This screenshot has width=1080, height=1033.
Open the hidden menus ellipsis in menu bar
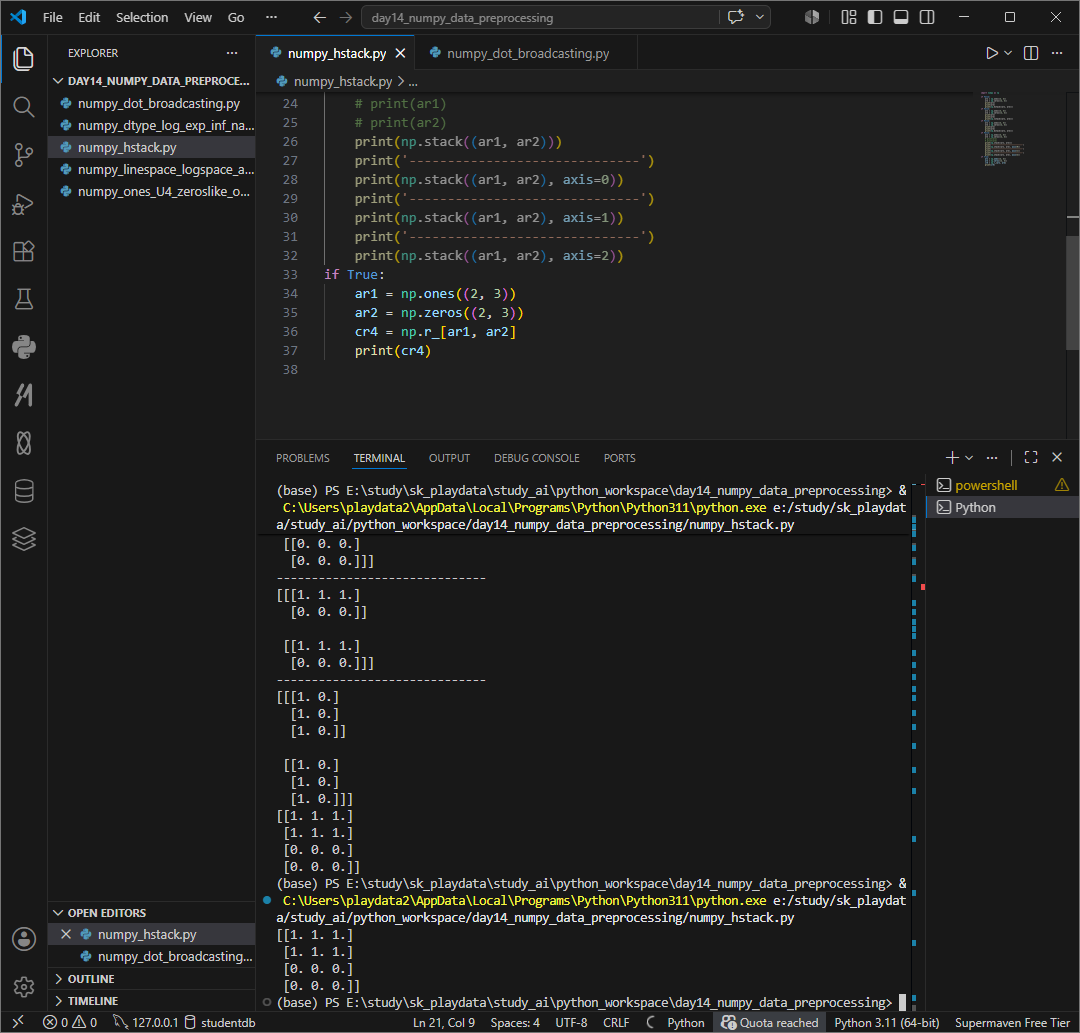271,17
